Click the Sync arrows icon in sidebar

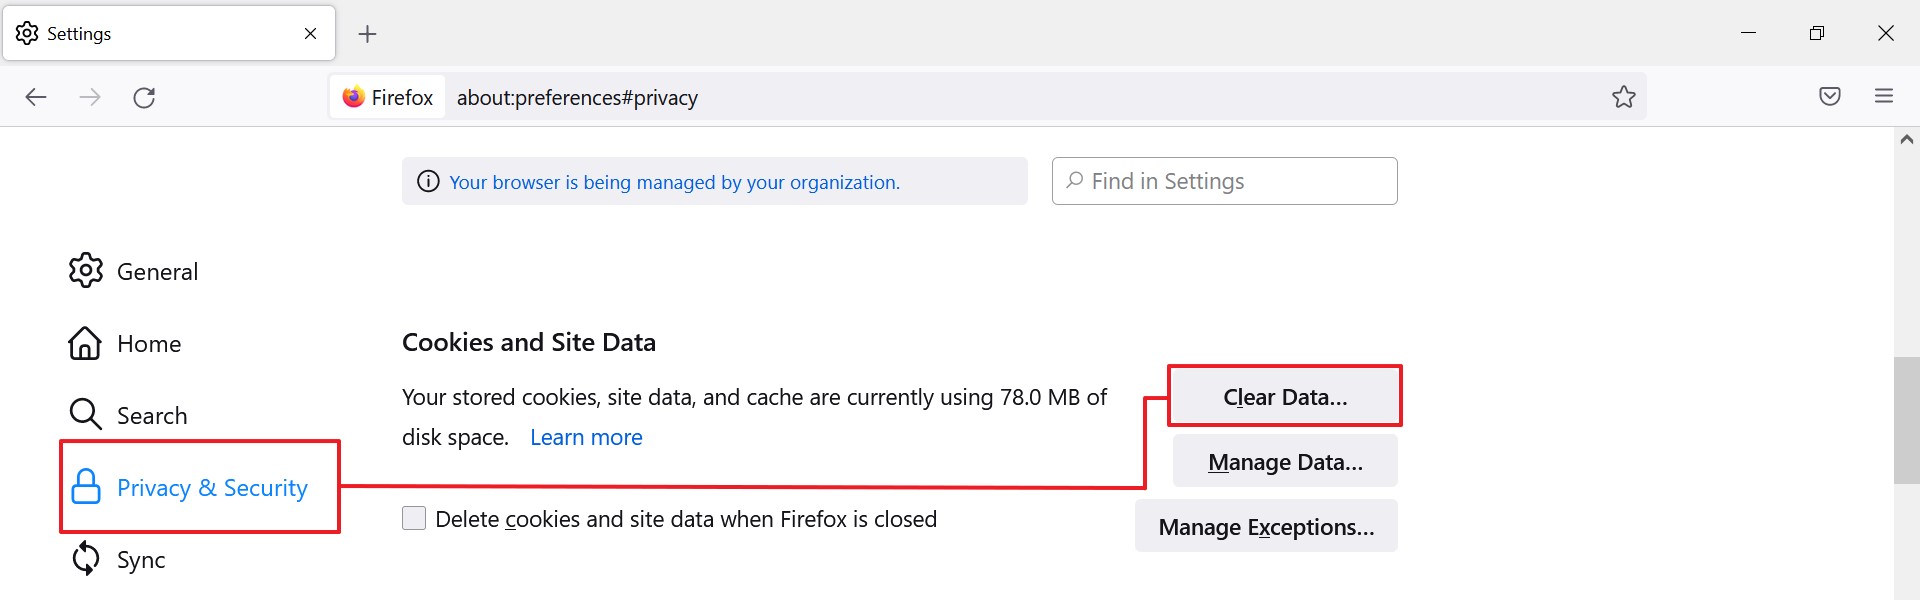pyautogui.click(x=86, y=559)
